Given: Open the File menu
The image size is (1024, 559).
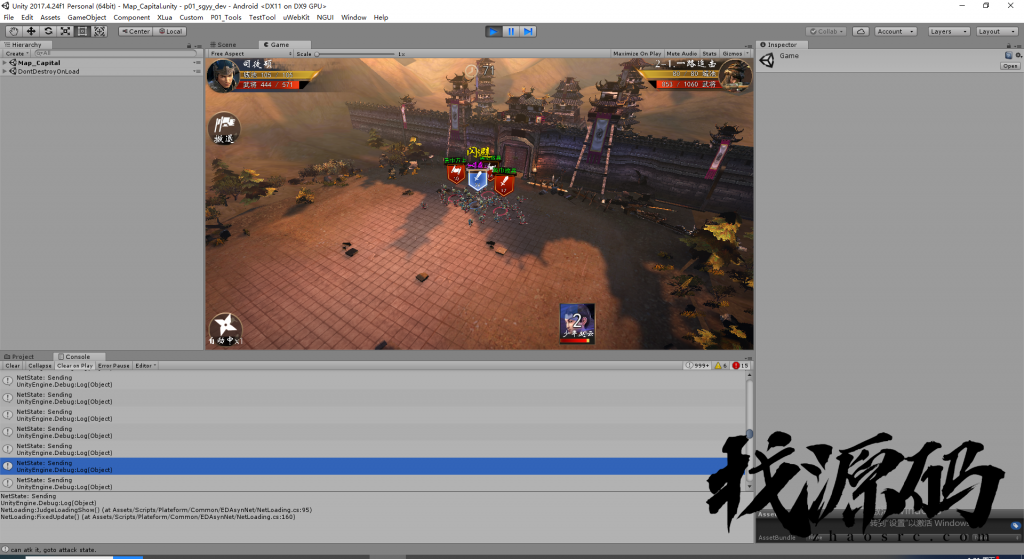Looking at the screenshot, I should click(8, 18).
